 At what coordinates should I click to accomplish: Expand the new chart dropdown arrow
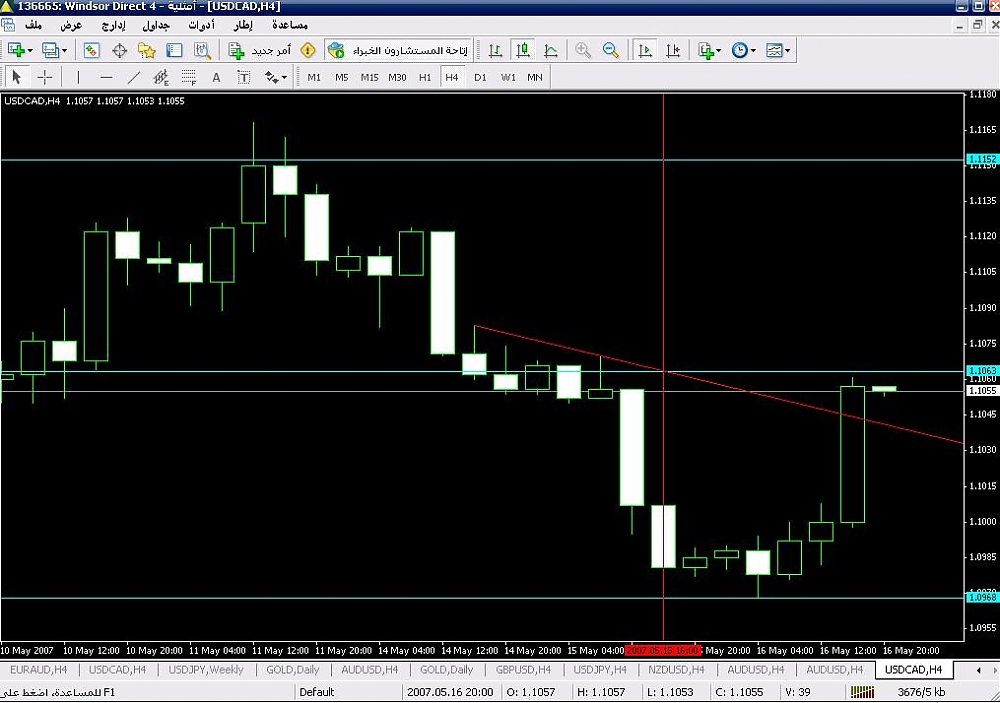(31, 50)
